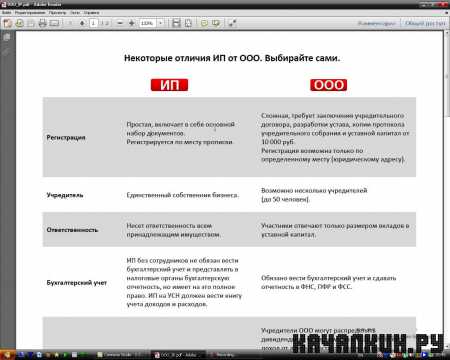
Task: Click the read mode expand icon
Action: [232, 23]
